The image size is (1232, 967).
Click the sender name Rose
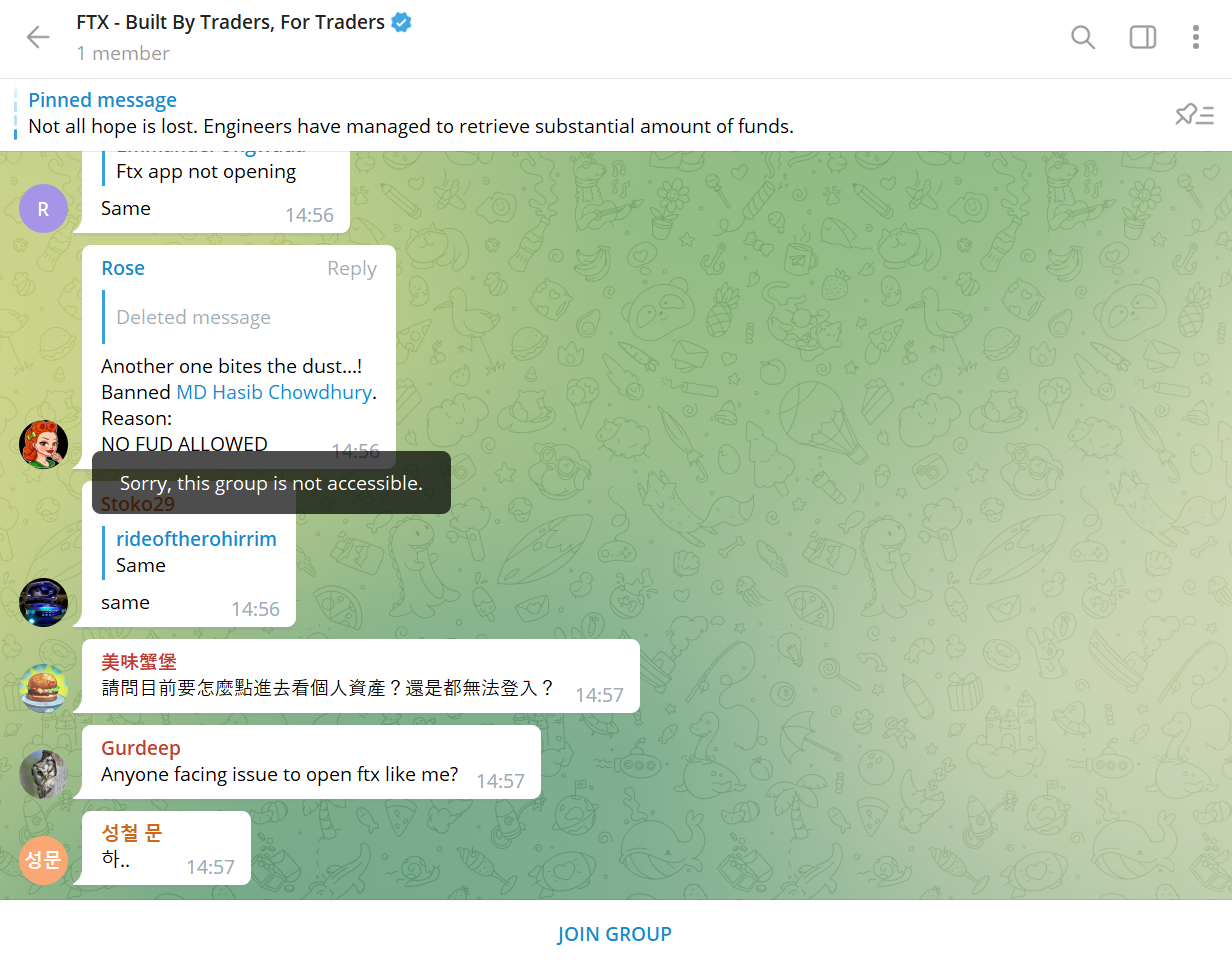click(123, 268)
